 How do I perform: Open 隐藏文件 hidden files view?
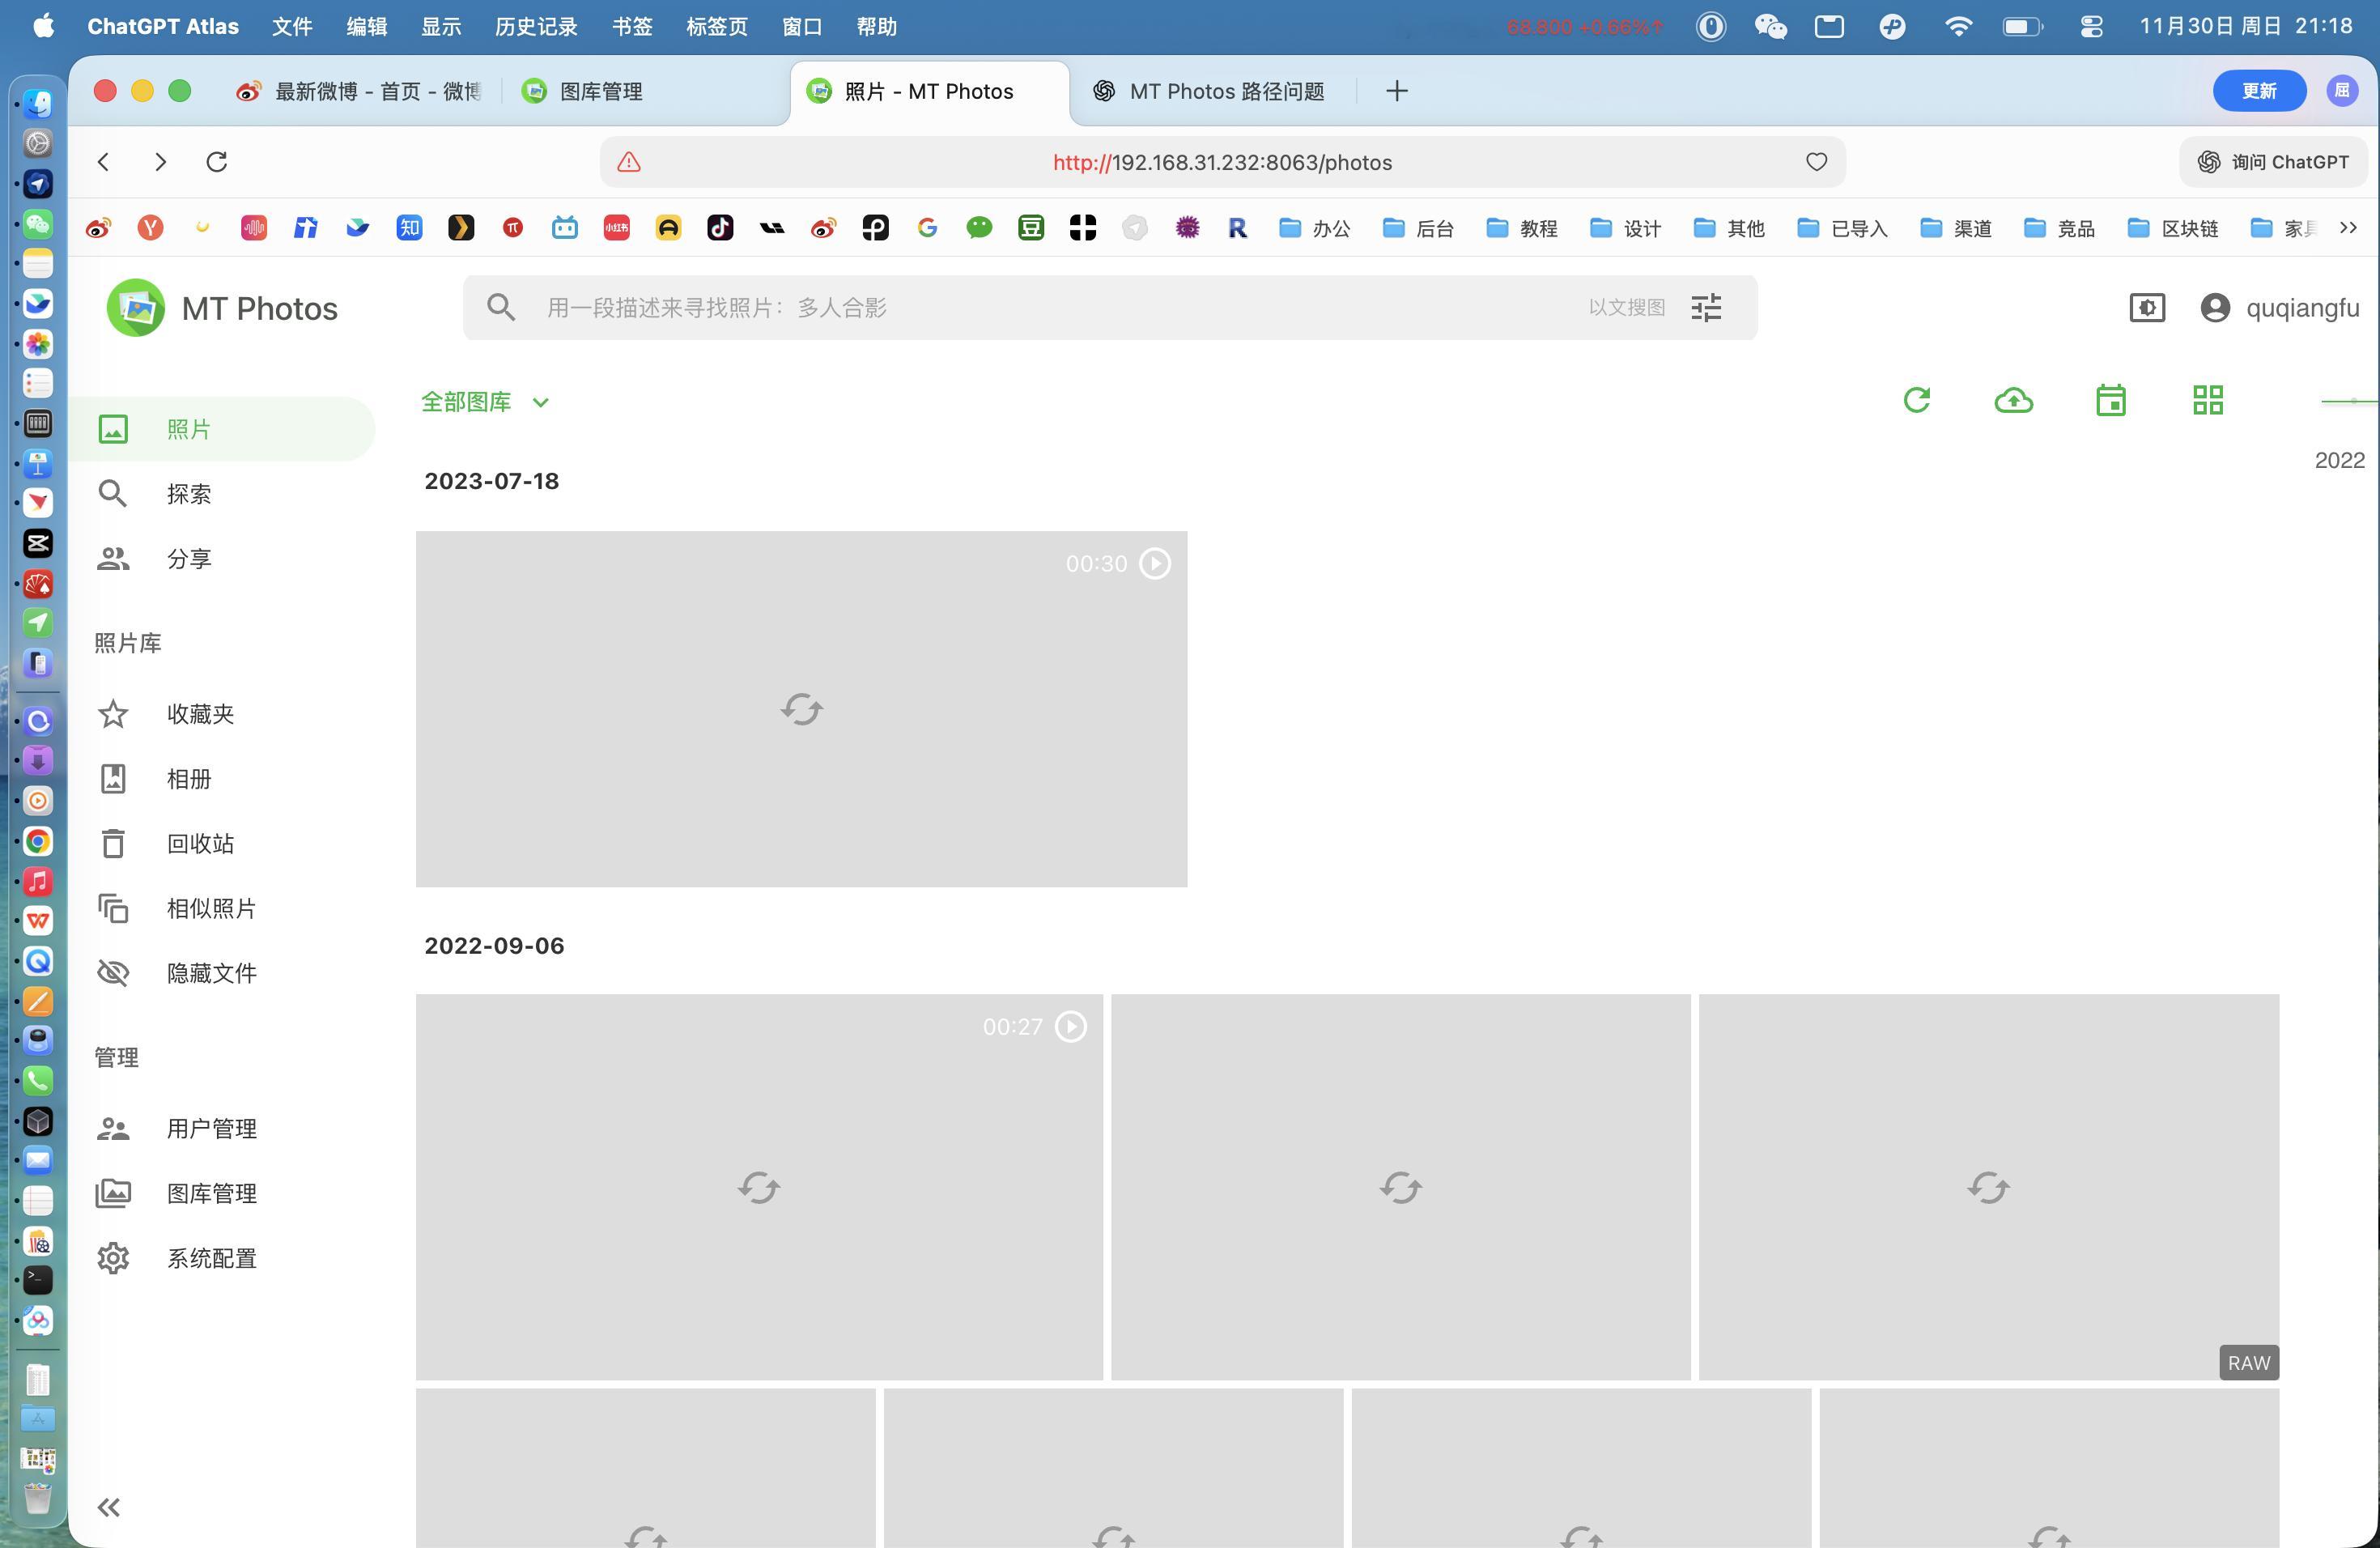click(211, 973)
